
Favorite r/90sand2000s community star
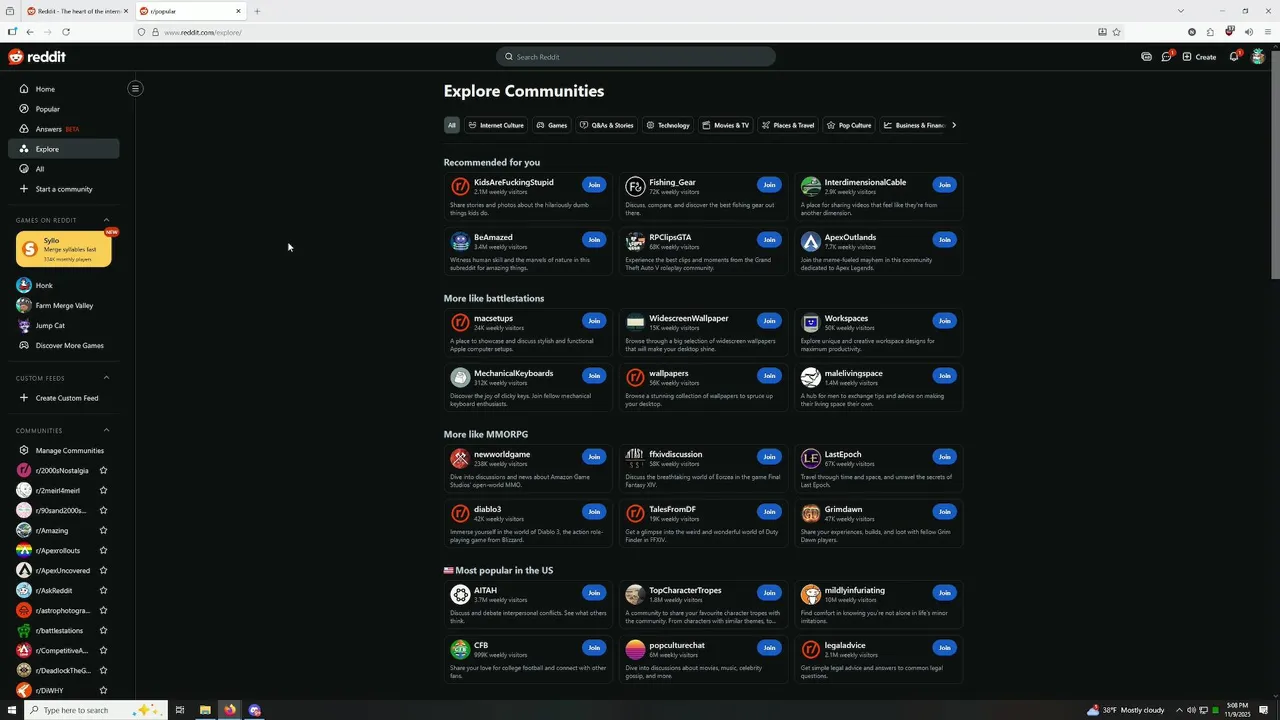coord(103,510)
